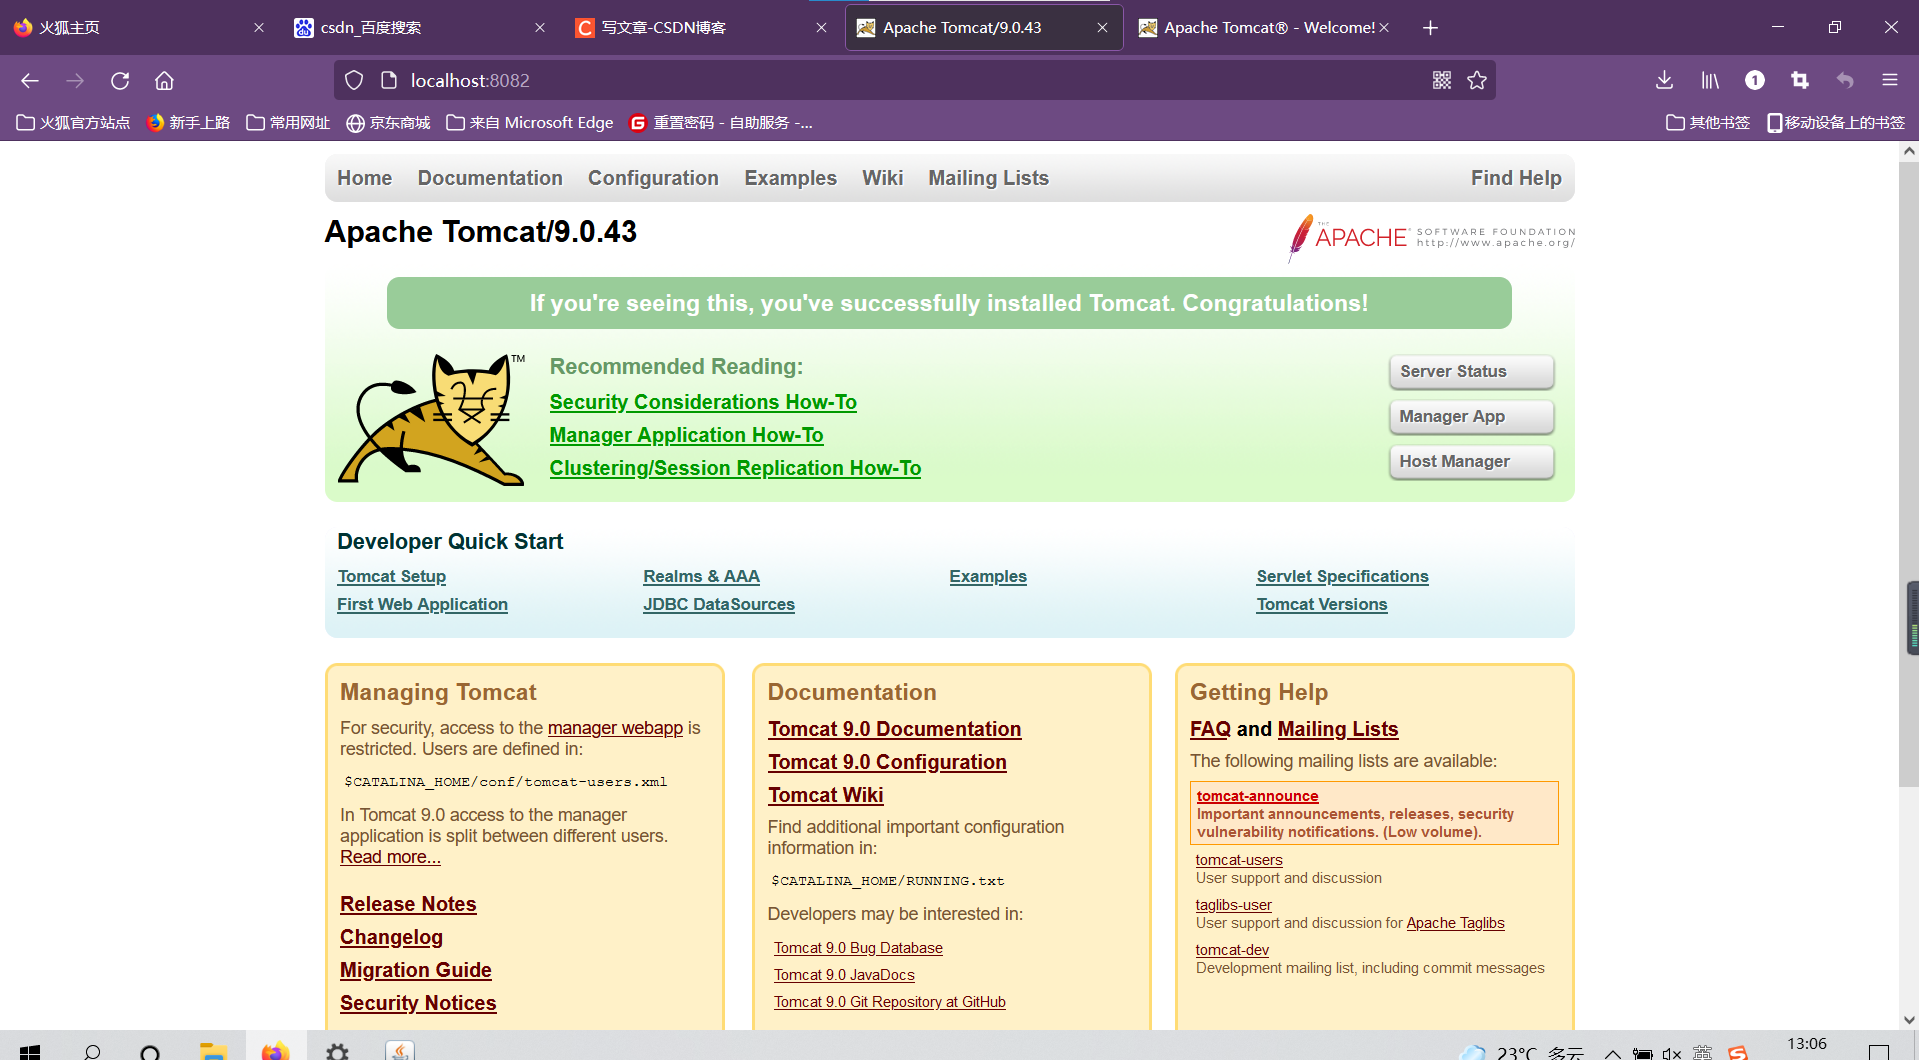Open Windows Start menu

coord(30,1052)
